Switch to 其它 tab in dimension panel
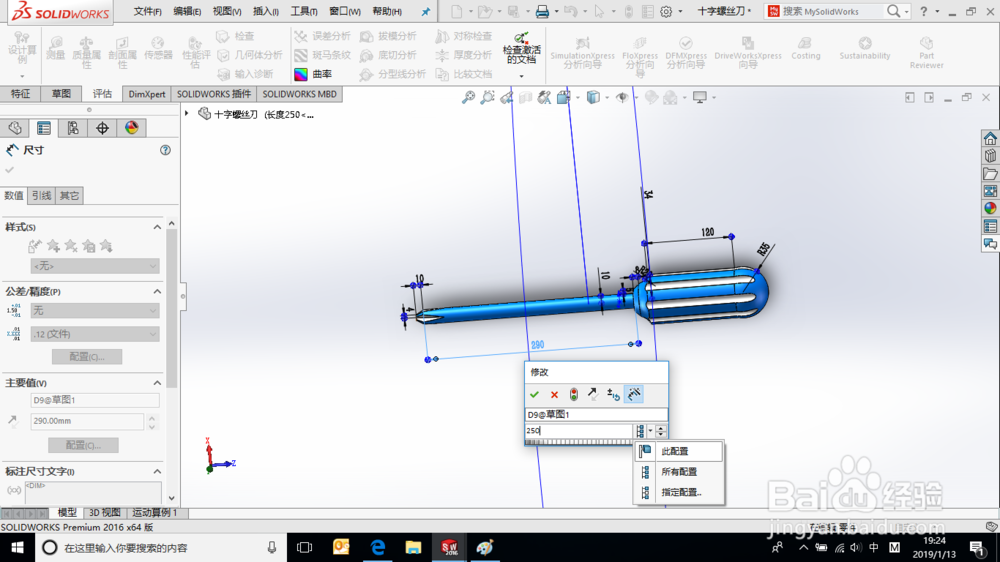 70,195
